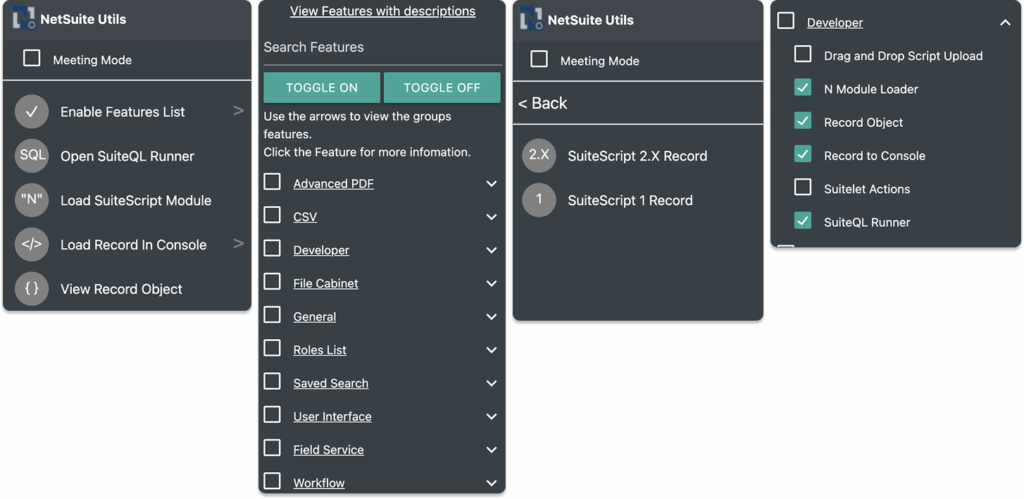This screenshot has width=1024, height=499.
Task: Click the Field Service feature link
Action: click(328, 450)
